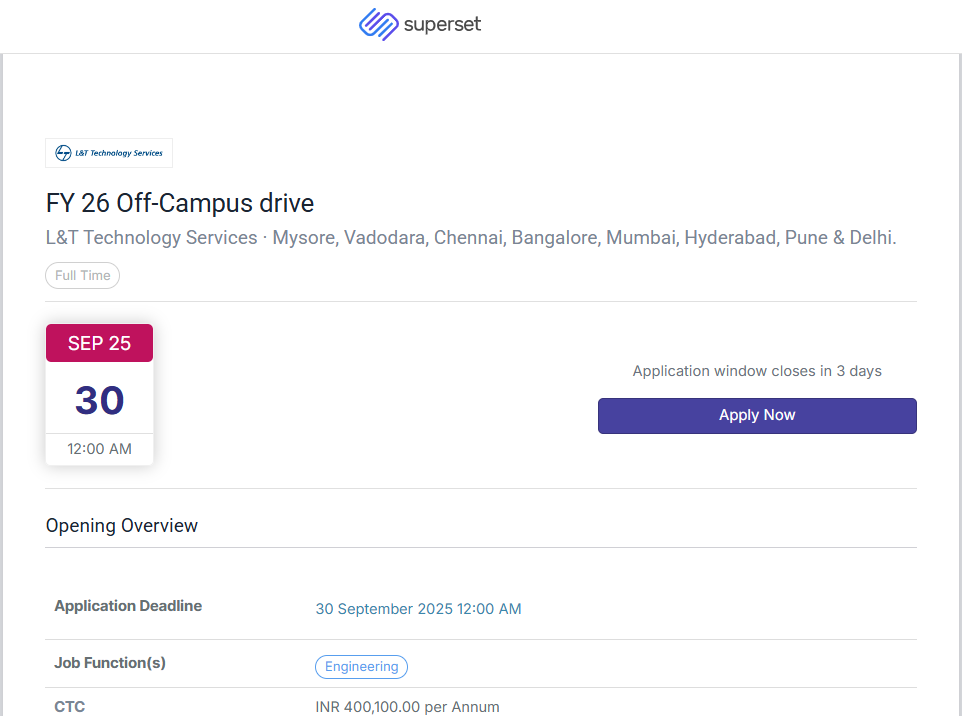Viewport: 962px width, 716px height.
Task: Click the Application Deadline label
Action: point(128,606)
